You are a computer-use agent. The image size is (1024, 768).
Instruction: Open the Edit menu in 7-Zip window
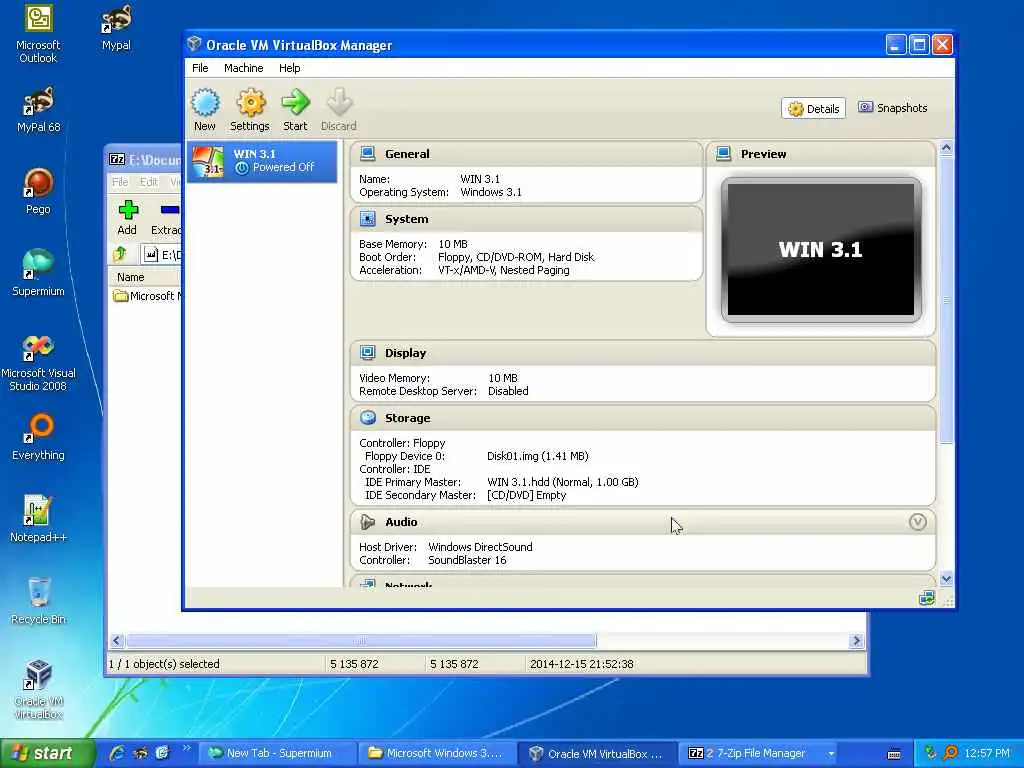(148, 182)
